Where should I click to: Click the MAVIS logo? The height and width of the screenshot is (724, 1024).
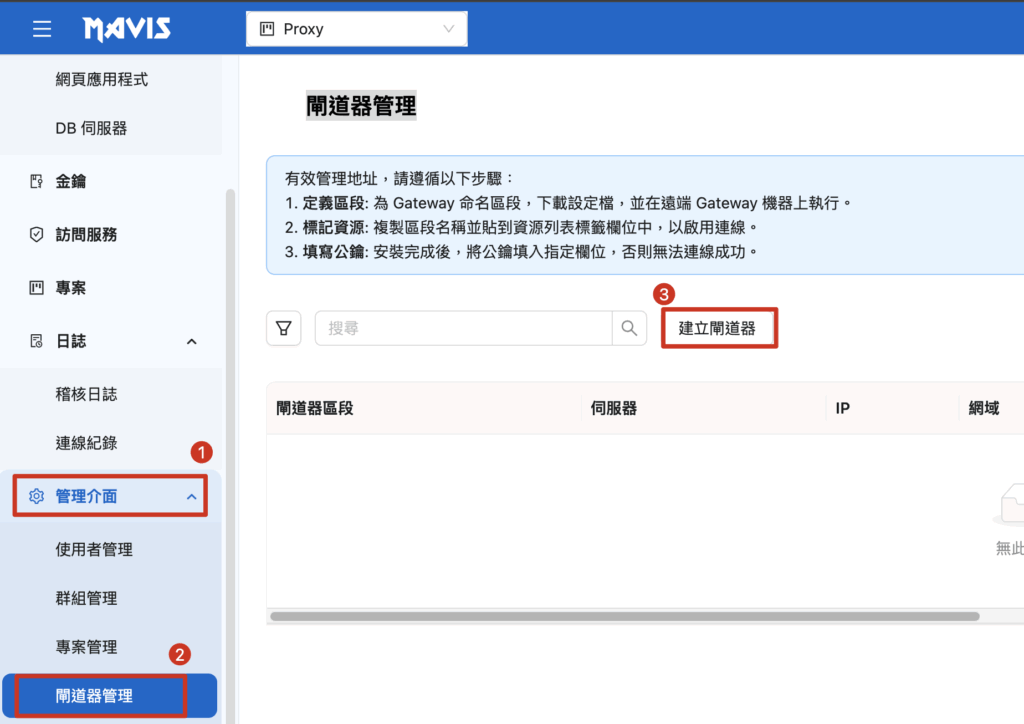tap(127, 29)
